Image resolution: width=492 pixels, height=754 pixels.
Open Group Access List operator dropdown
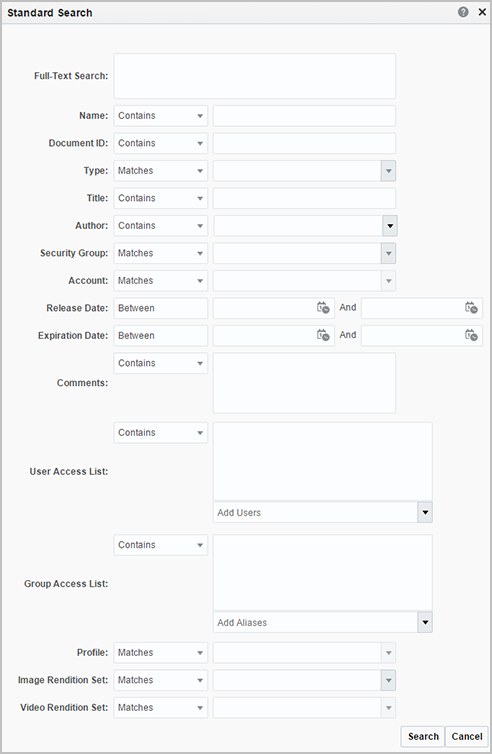tap(161, 545)
